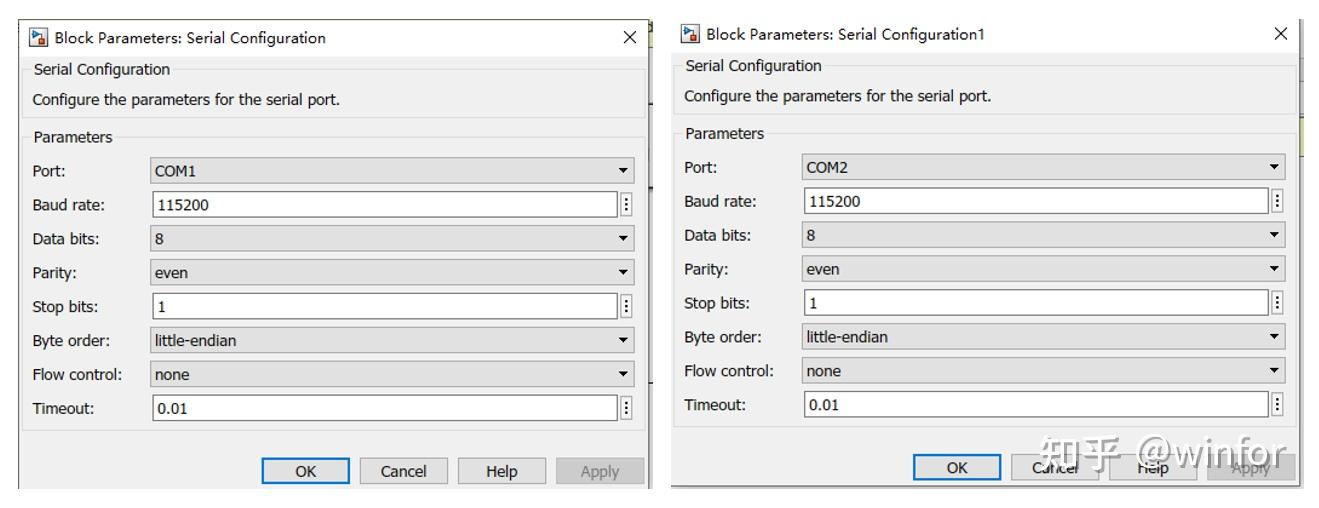1319x508 pixels.
Task: Open Help for Serial Configuration block
Action: (x=502, y=471)
